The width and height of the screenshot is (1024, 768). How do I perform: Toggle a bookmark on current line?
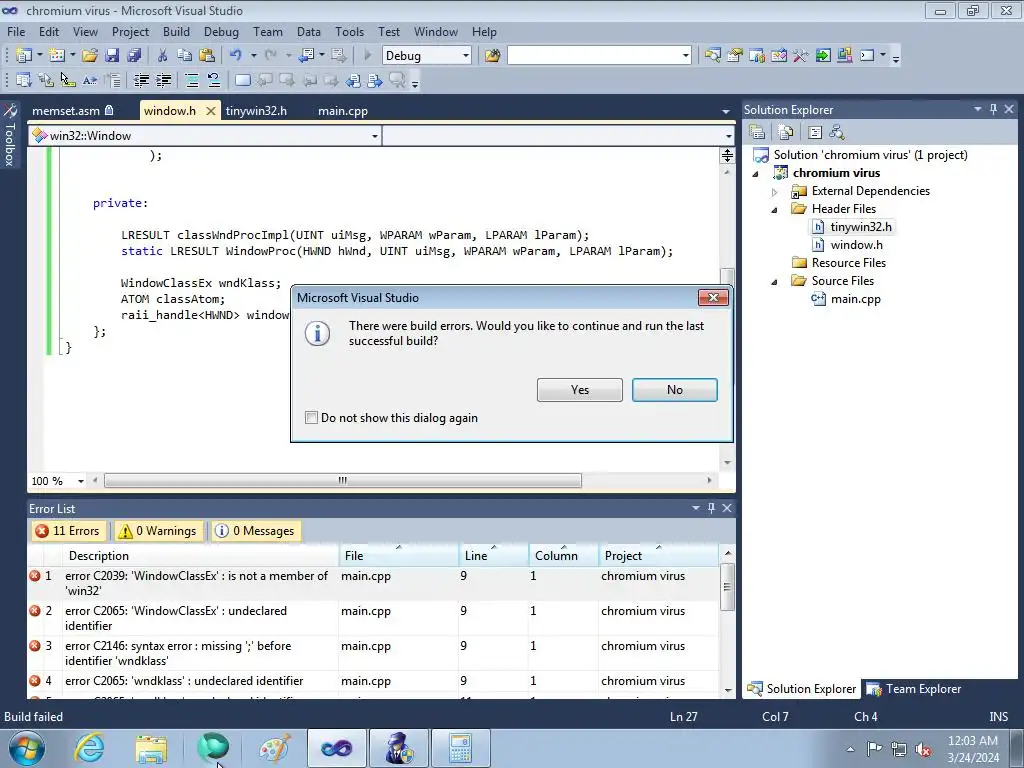tap(242, 80)
